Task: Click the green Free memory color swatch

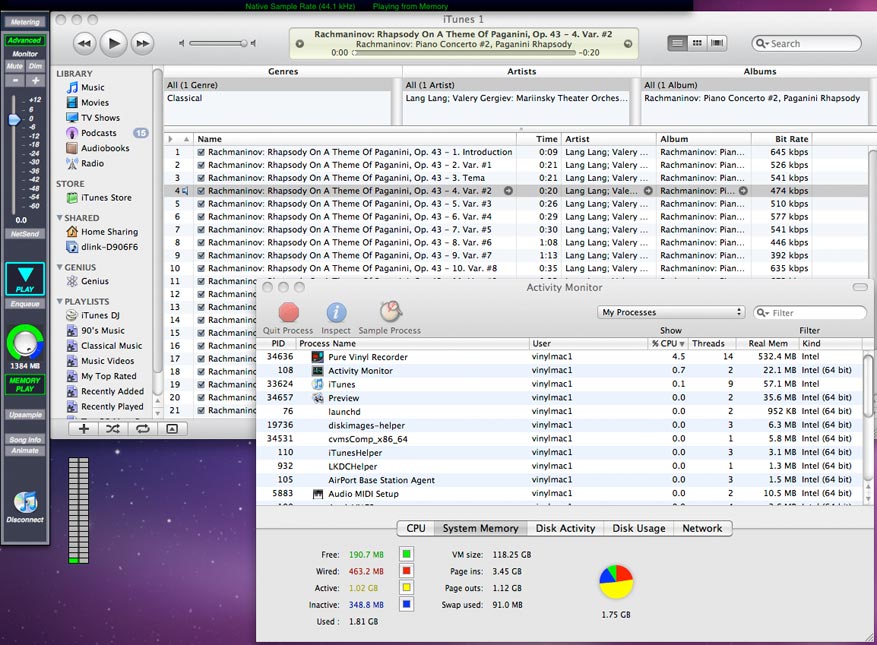Action: [x=407, y=554]
